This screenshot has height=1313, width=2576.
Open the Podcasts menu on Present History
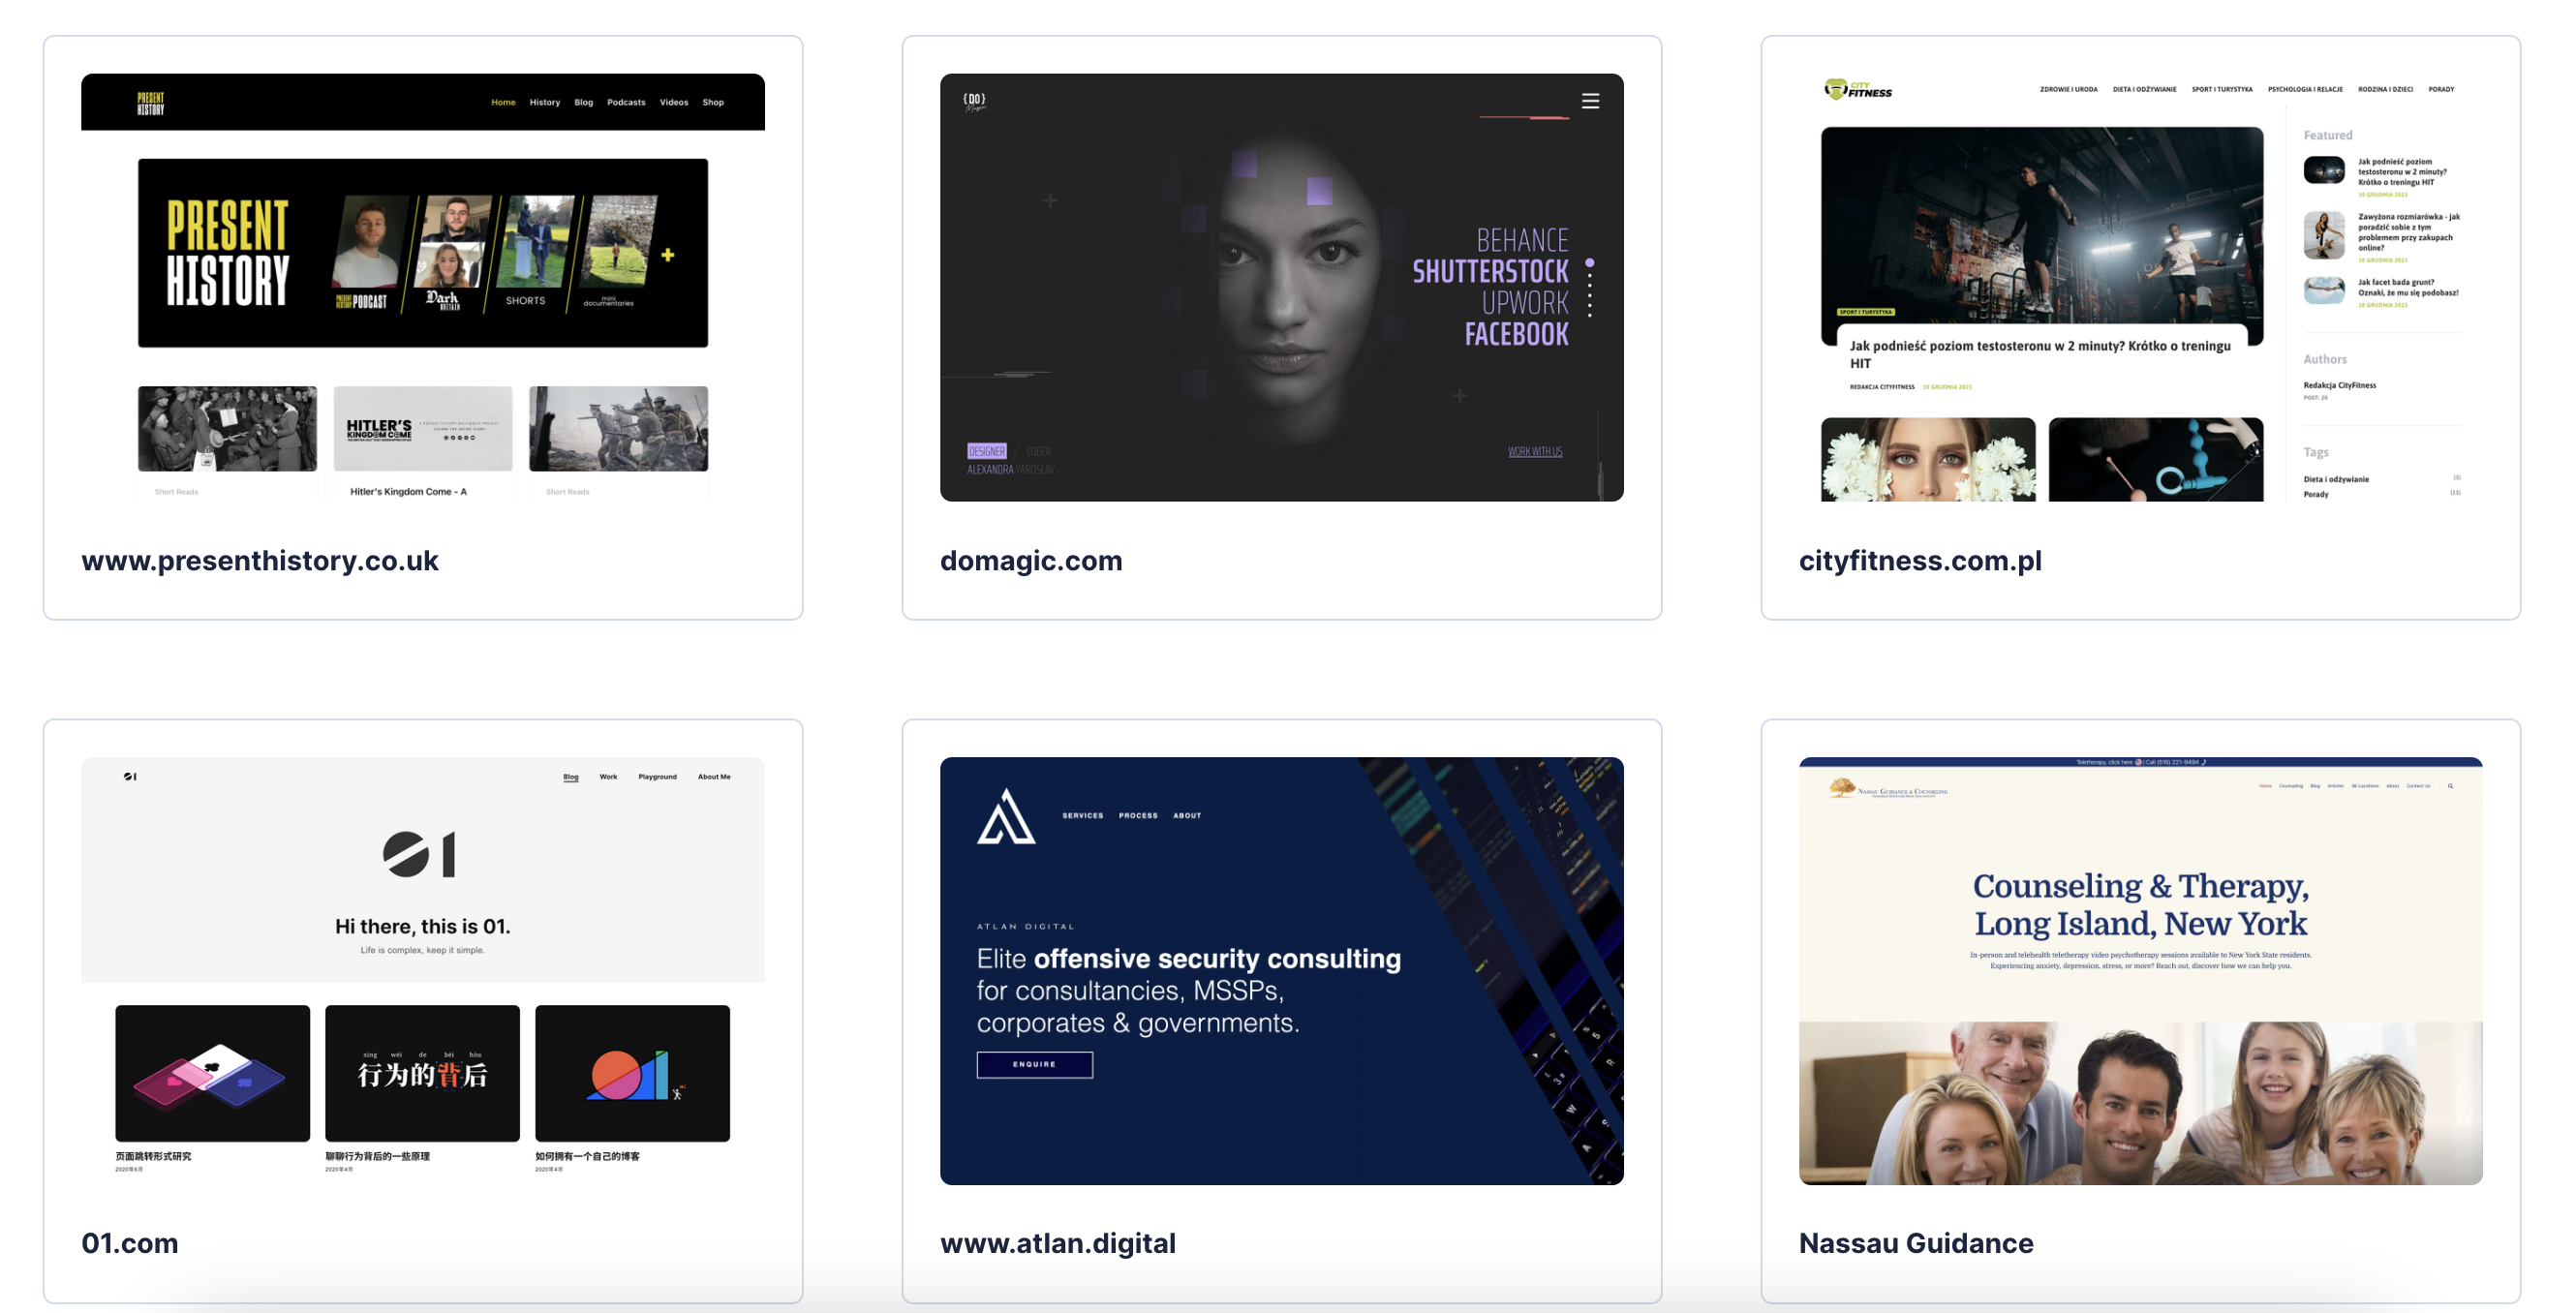626,102
